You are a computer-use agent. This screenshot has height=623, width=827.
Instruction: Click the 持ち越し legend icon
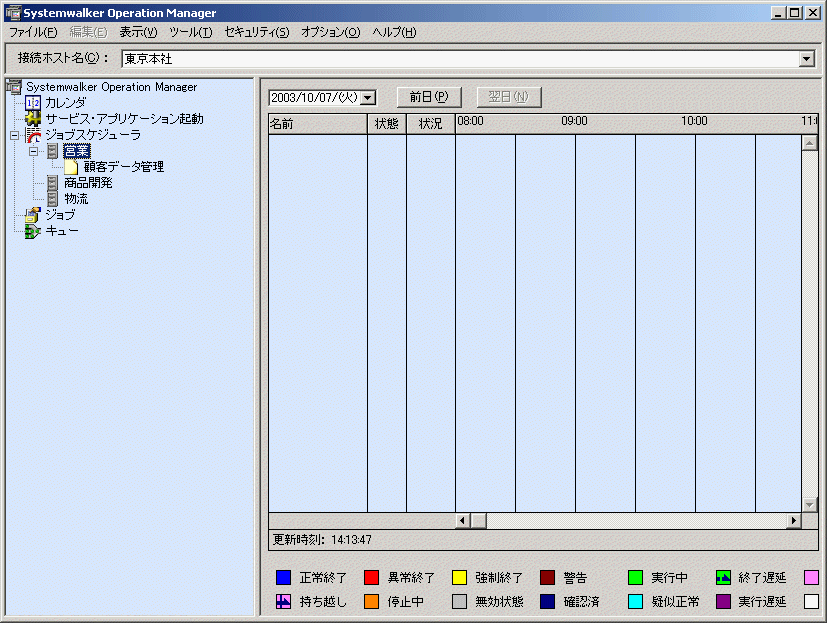point(283,601)
